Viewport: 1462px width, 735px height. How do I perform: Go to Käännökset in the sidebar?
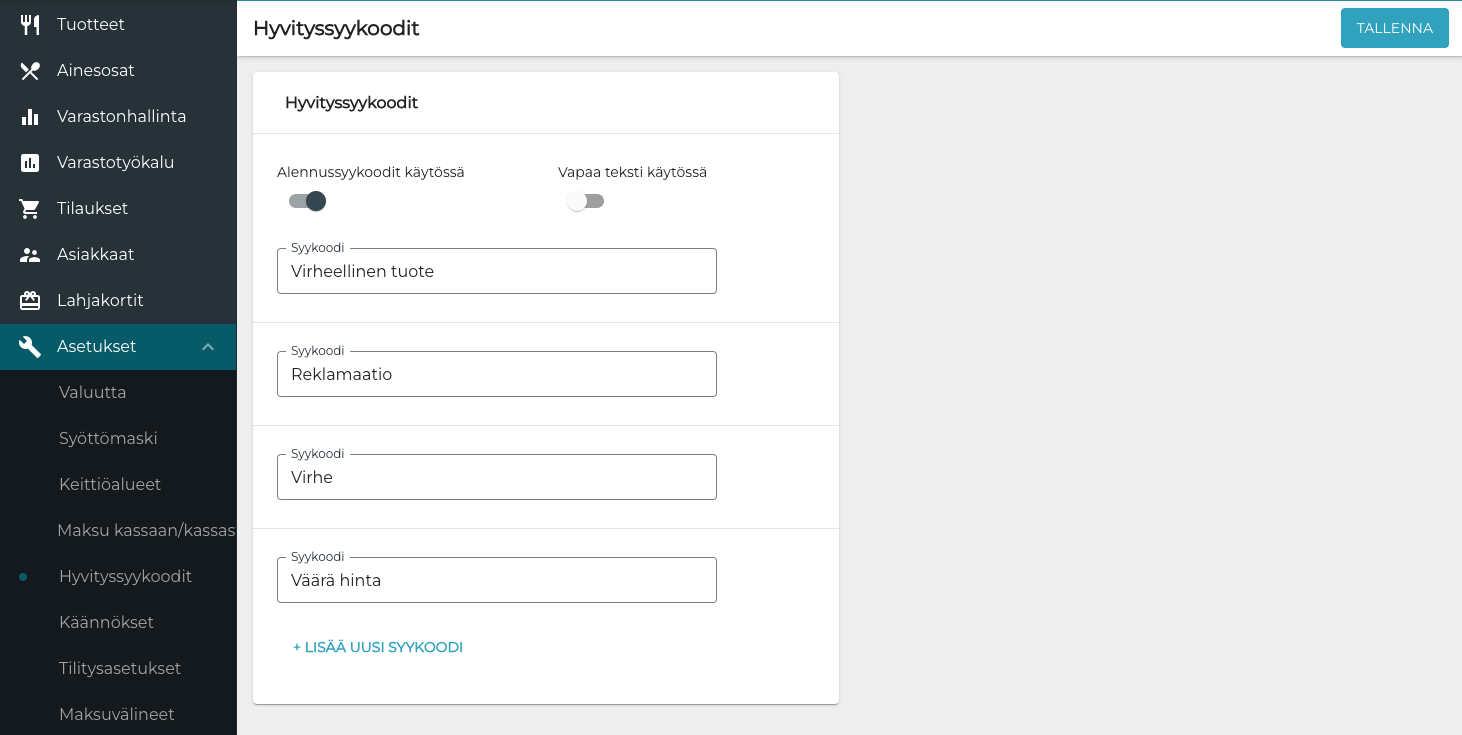click(106, 622)
